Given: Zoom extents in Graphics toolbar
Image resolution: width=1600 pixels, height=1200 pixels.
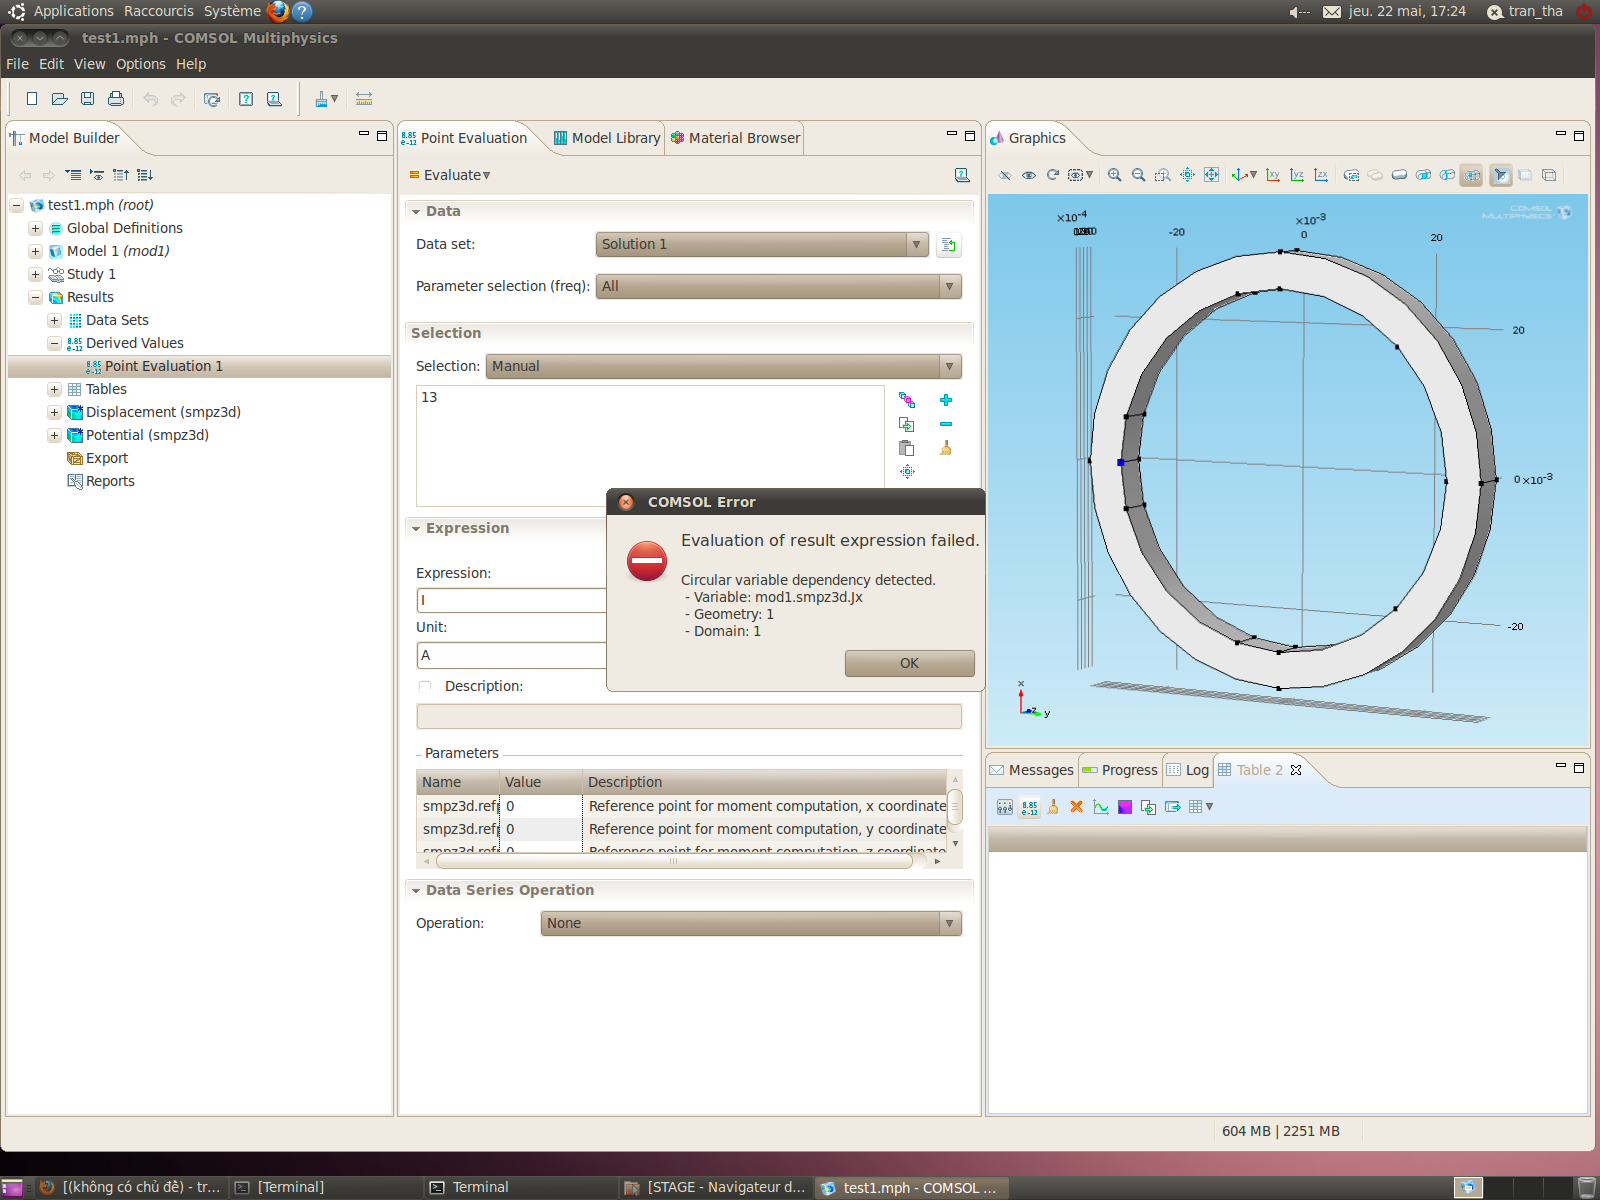Looking at the screenshot, I should [x=1211, y=175].
